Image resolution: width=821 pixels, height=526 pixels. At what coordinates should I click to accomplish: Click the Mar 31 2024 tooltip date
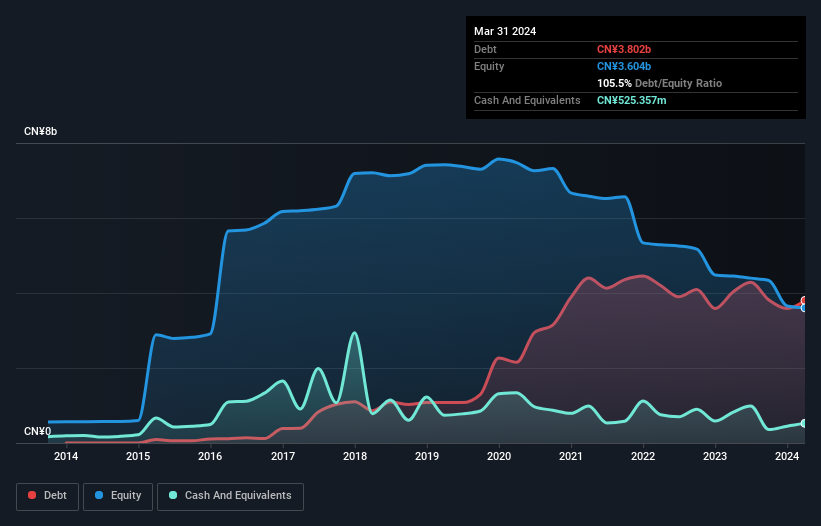point(505,31)
